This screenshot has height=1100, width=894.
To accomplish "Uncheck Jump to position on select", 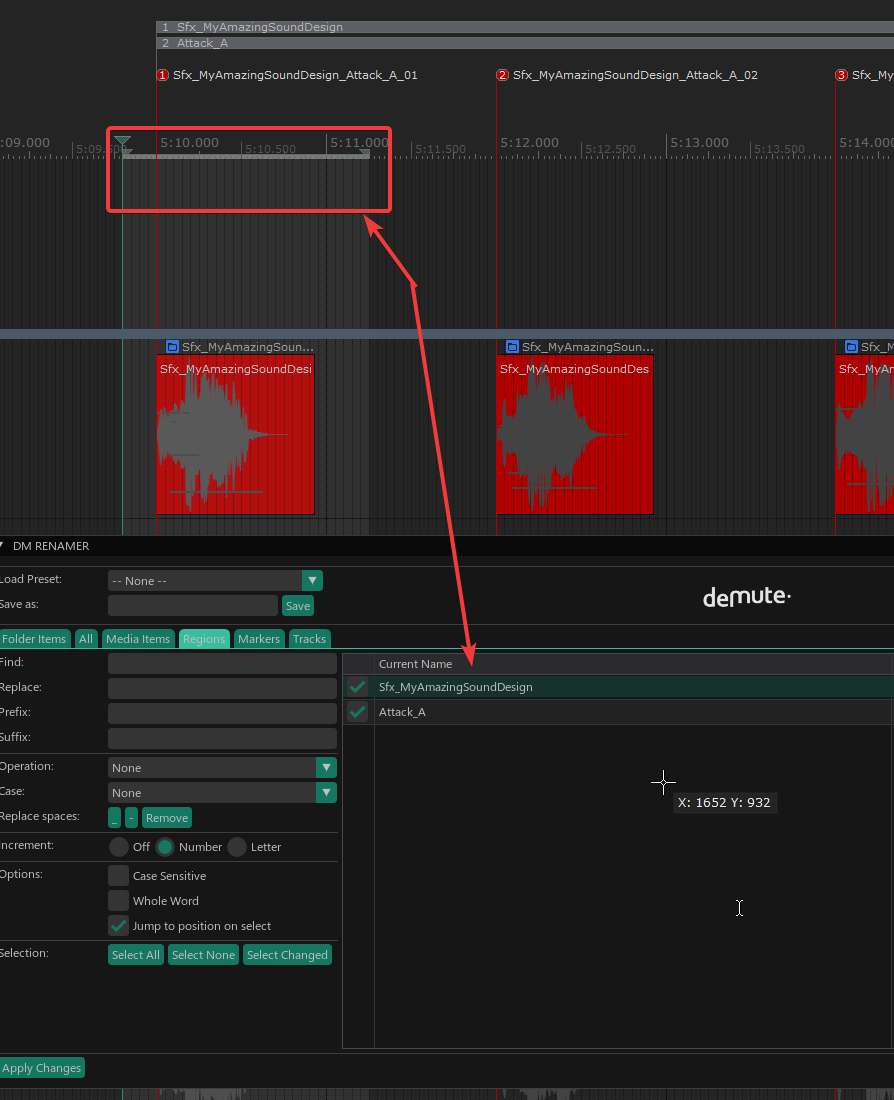I will [x=119, y=925].
